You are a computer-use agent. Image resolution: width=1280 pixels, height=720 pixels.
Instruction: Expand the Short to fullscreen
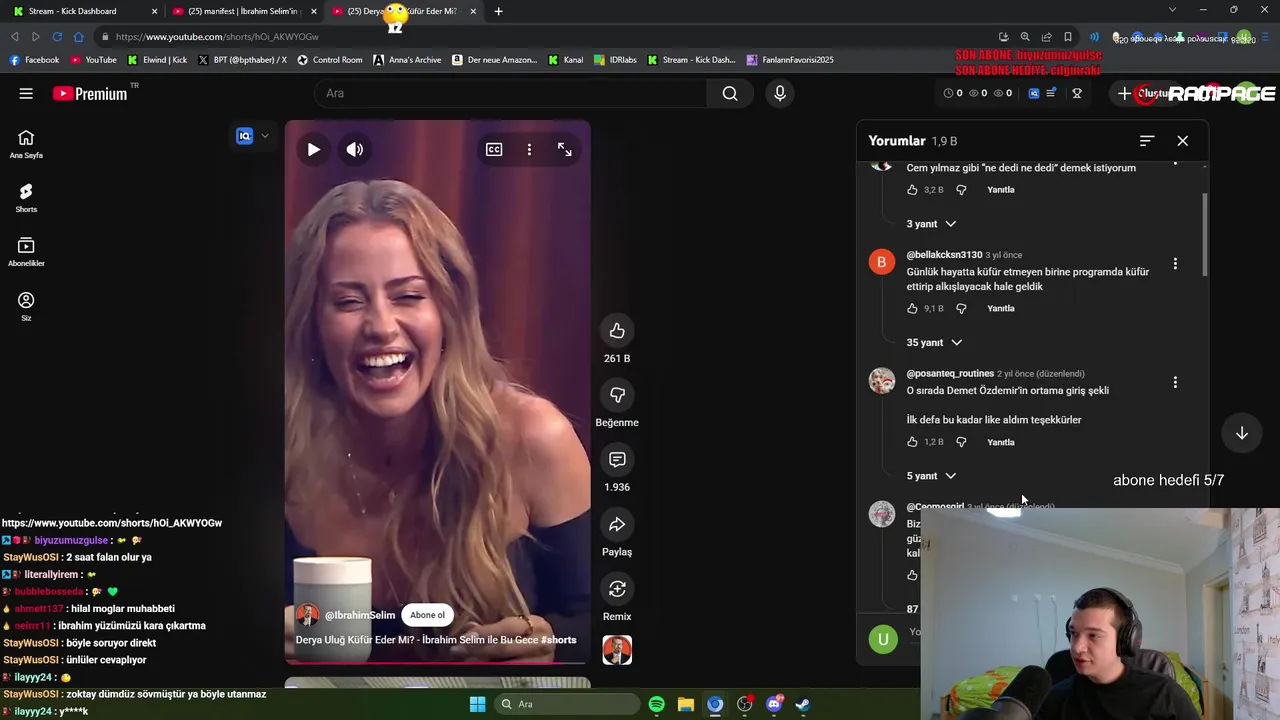(565, 149)
